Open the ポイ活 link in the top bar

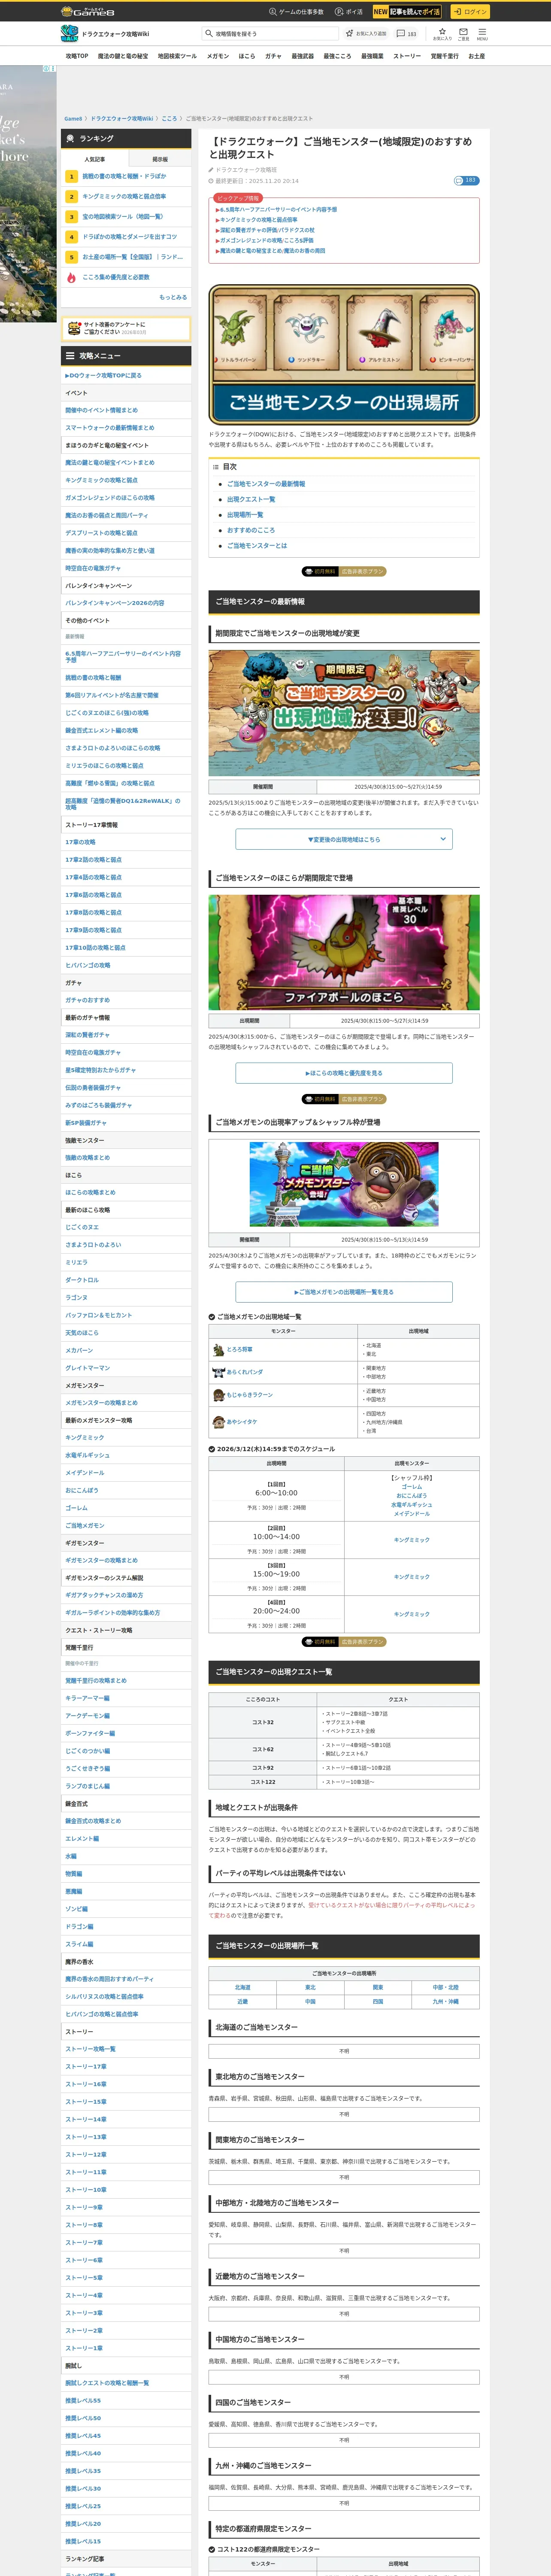coord(349,12)
